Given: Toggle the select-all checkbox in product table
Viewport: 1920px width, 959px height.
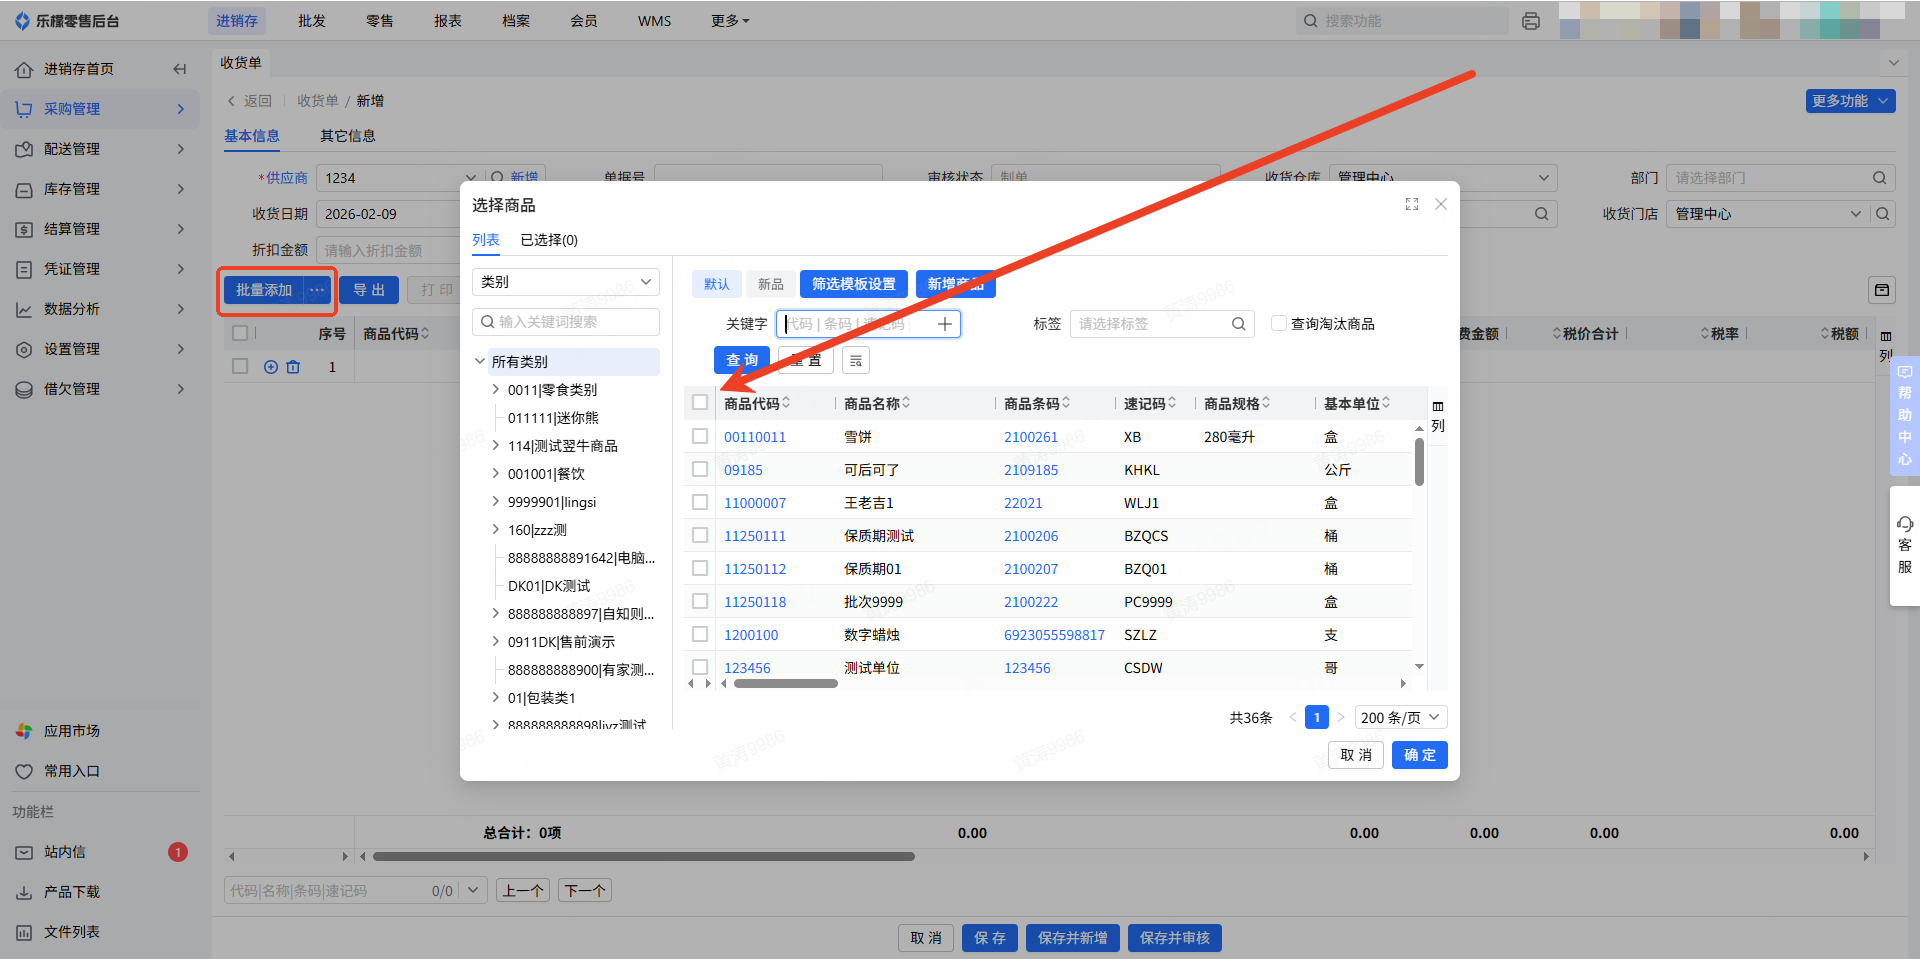Looking at the screenshot, I should tap(700, 402).
